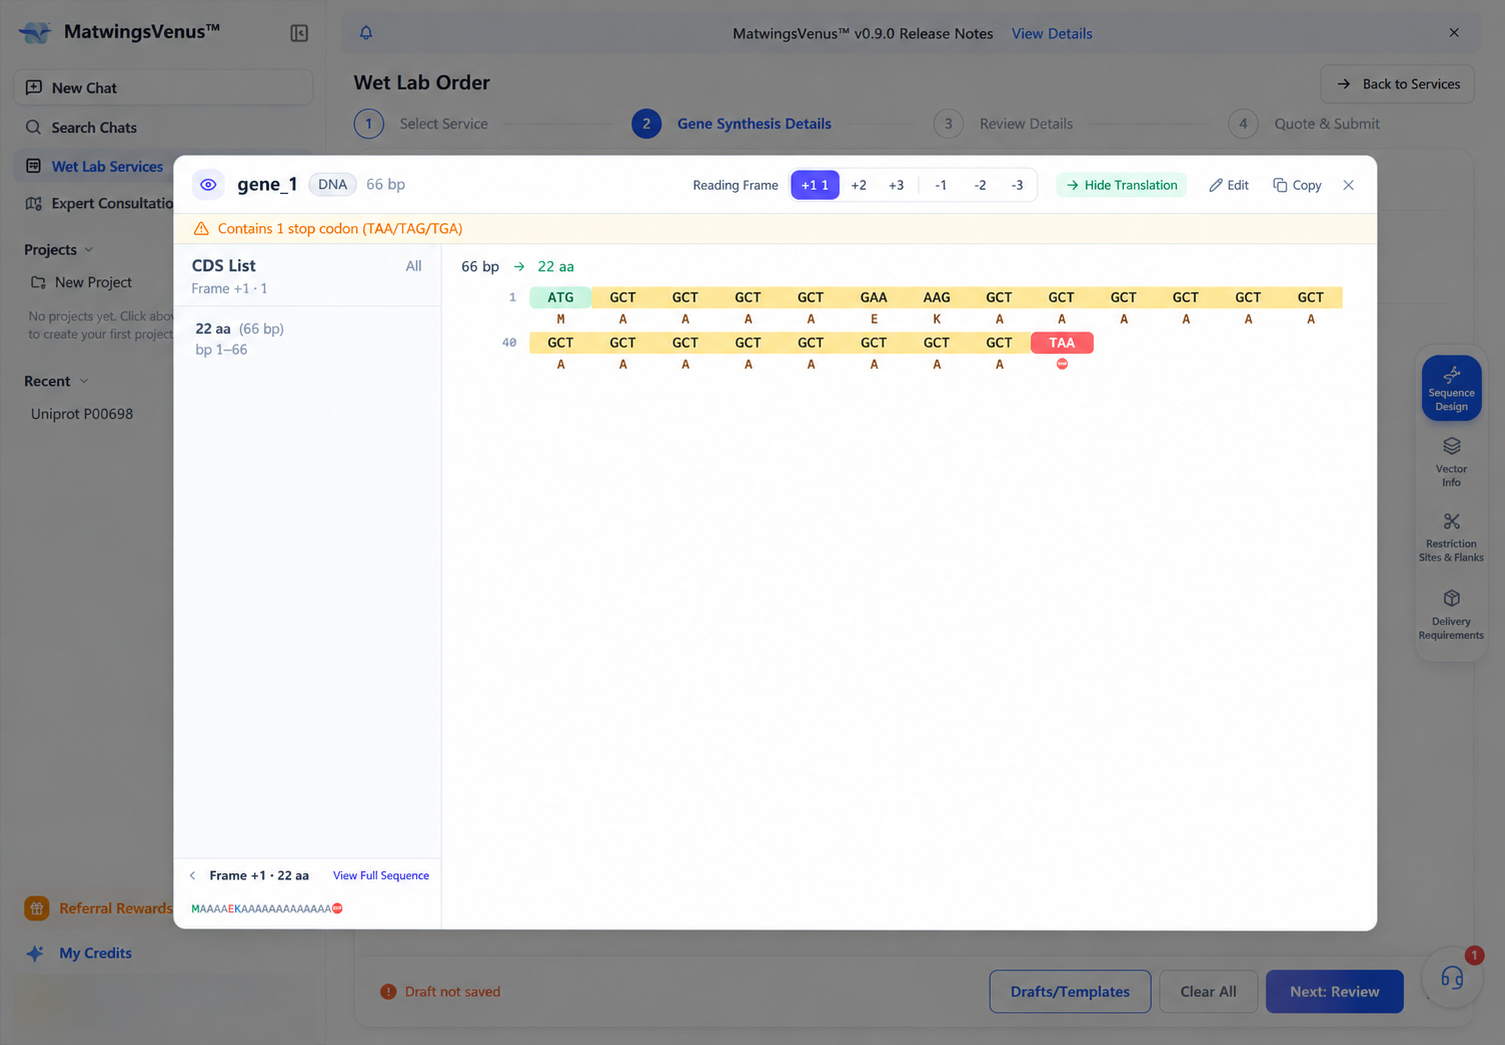Open Referral Rewards

click(100, 908)
